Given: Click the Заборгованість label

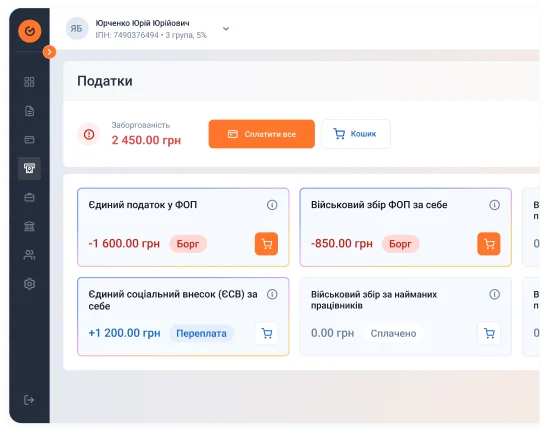Looking at the screenshot, I should coord(141,125).
